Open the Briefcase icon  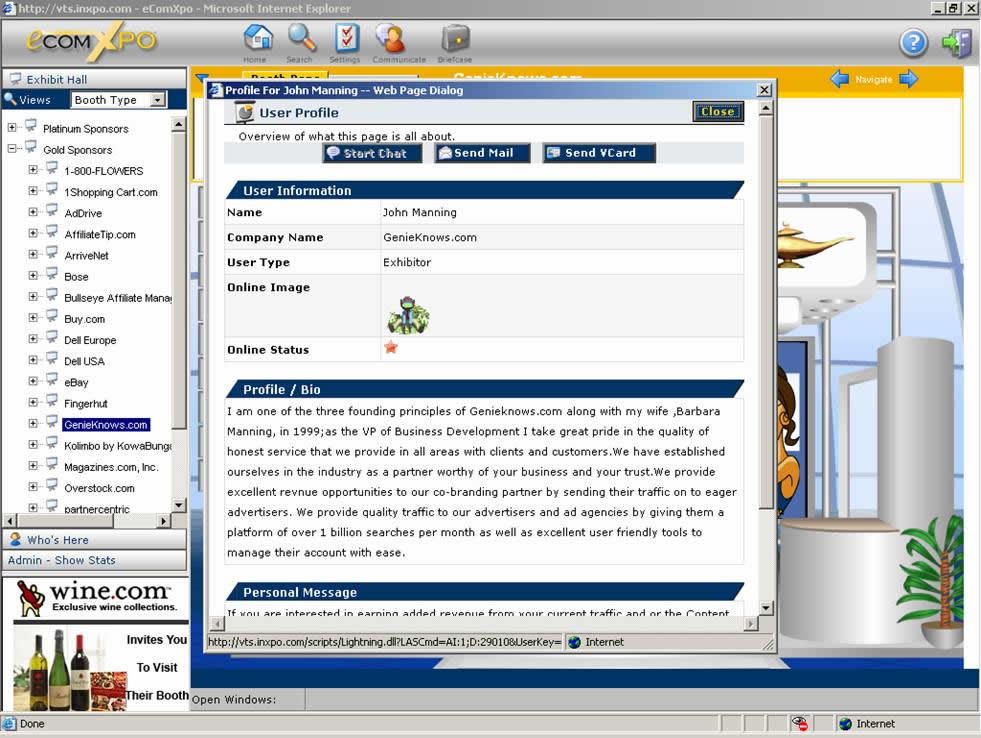point(455,39)
